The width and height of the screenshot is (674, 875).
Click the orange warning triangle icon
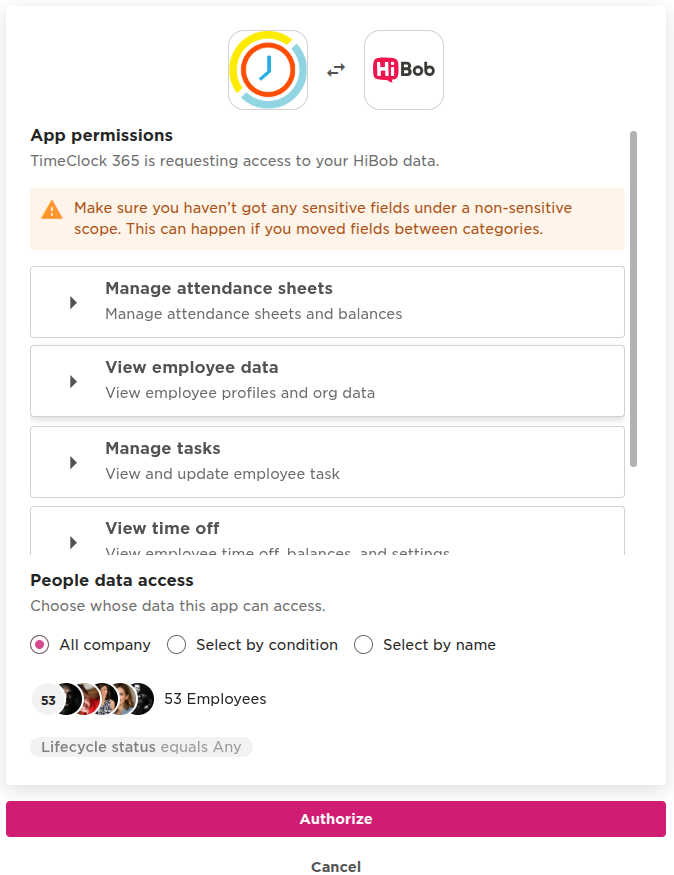click(52, 210)
